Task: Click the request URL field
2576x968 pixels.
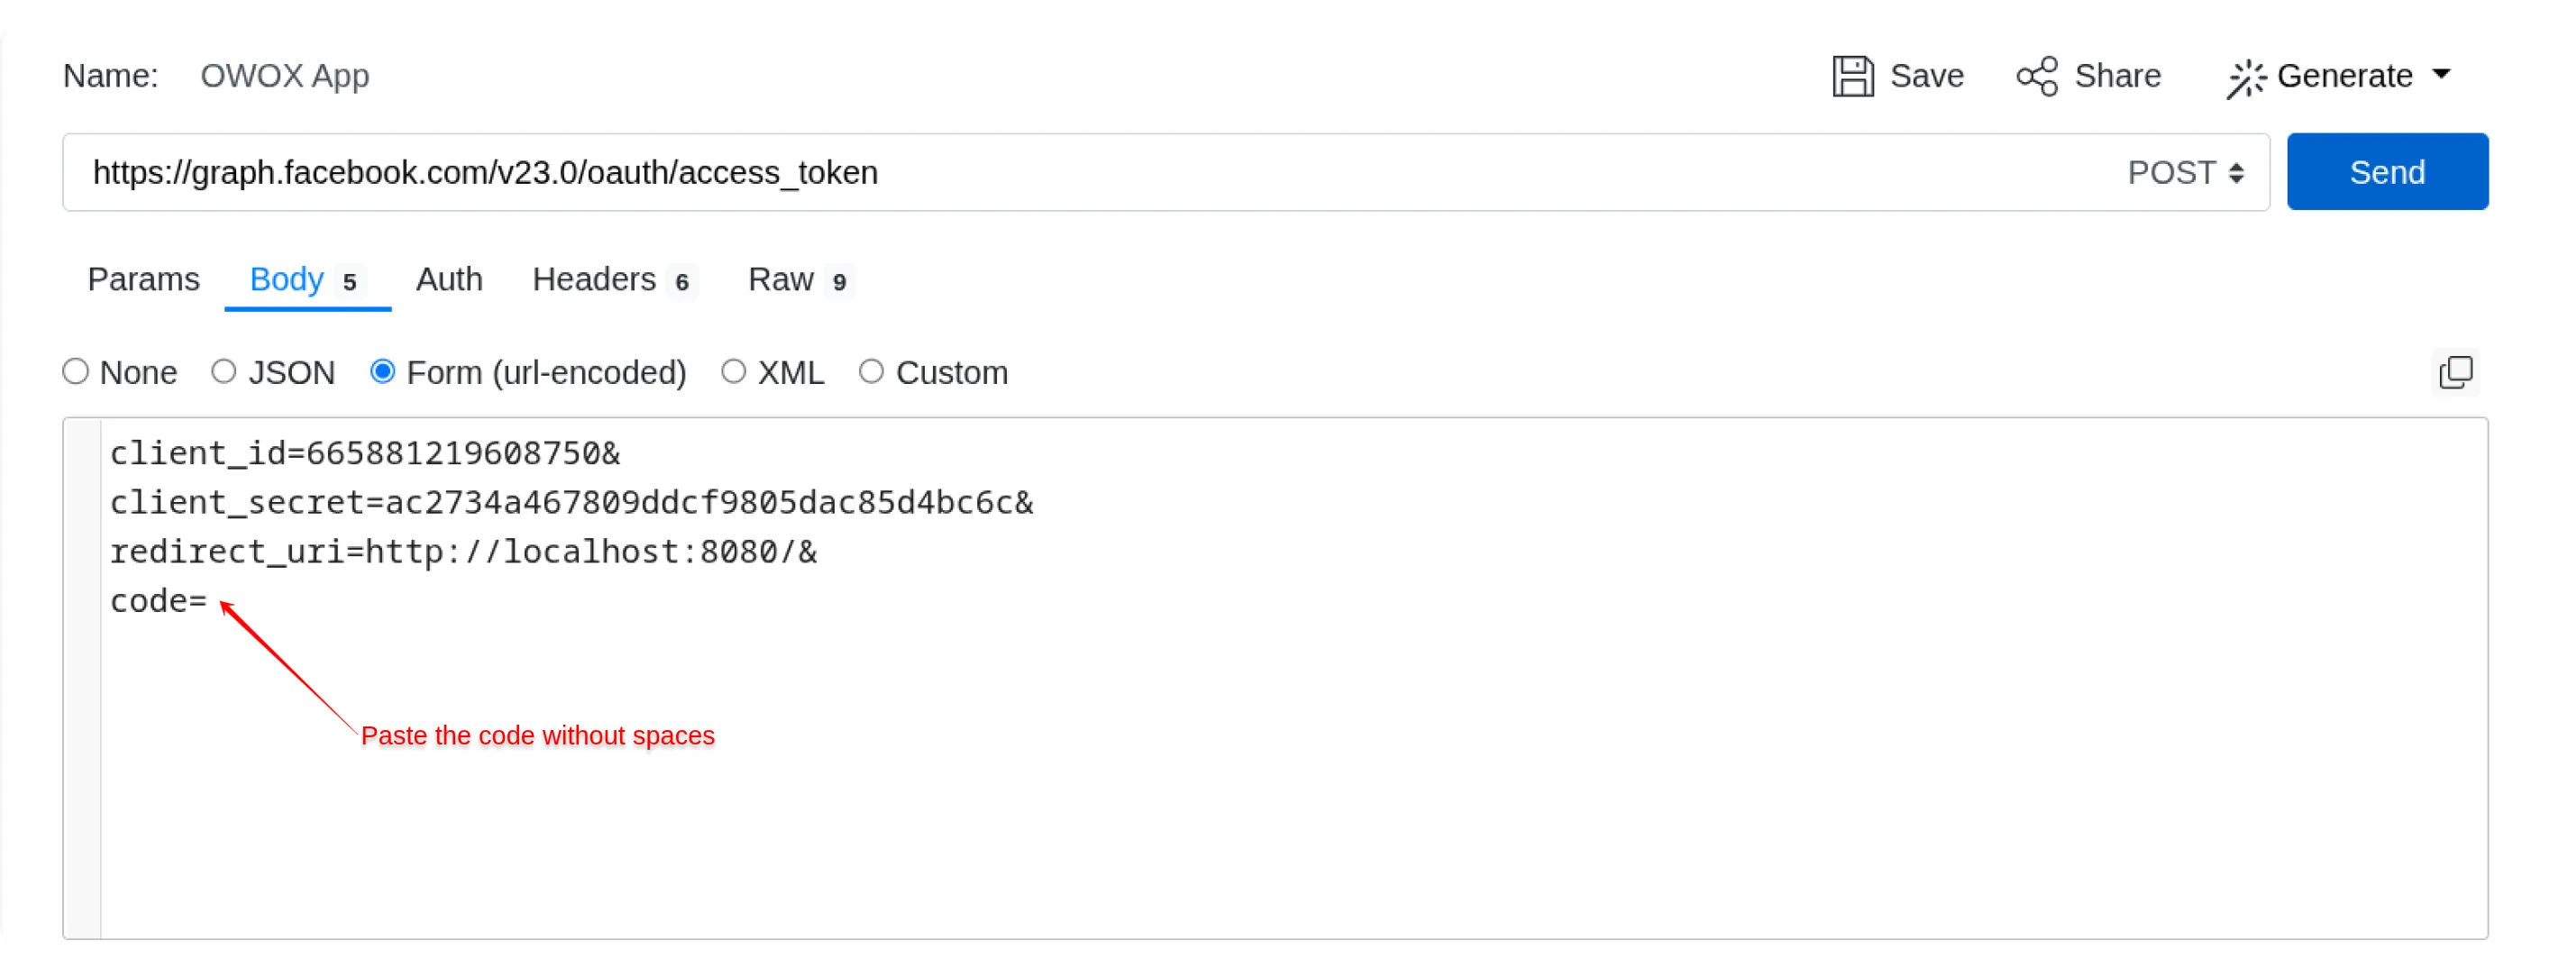Action: point(1000,173)
